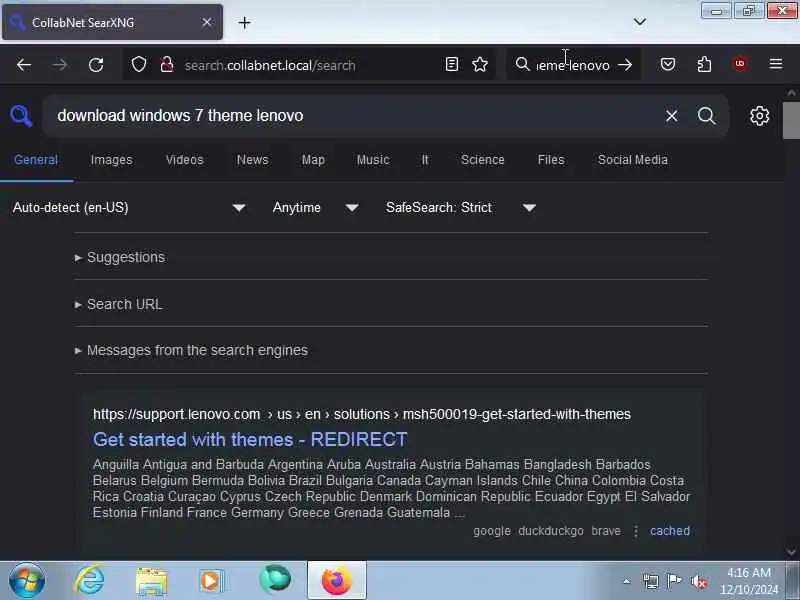Click the insecure connection padlock icon
This screenshot has width=800, height=600.
(167, 65)
